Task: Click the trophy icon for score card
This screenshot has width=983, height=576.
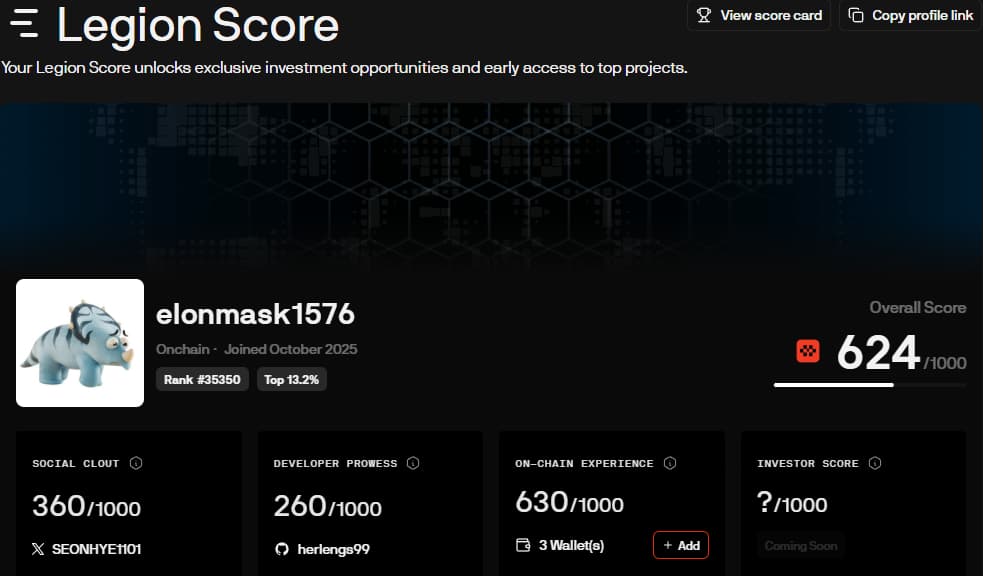Action: coord(704,15)
